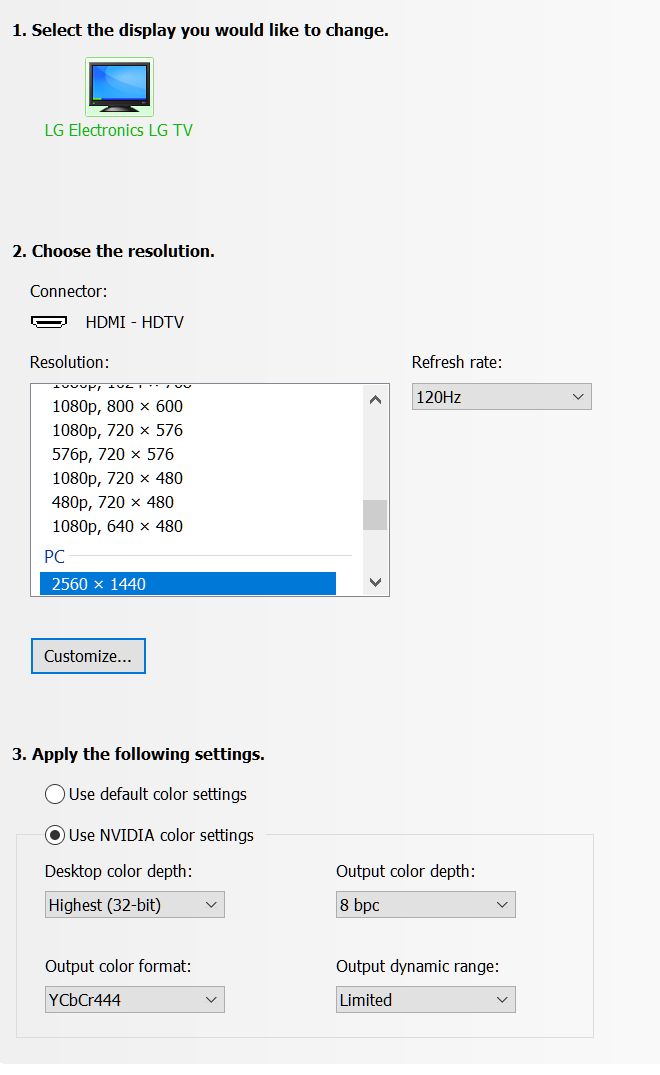Viewport: 660px width, 1075px height.
Task: Select the LG Electronics LG TV display icon
Action: (119, 86)
